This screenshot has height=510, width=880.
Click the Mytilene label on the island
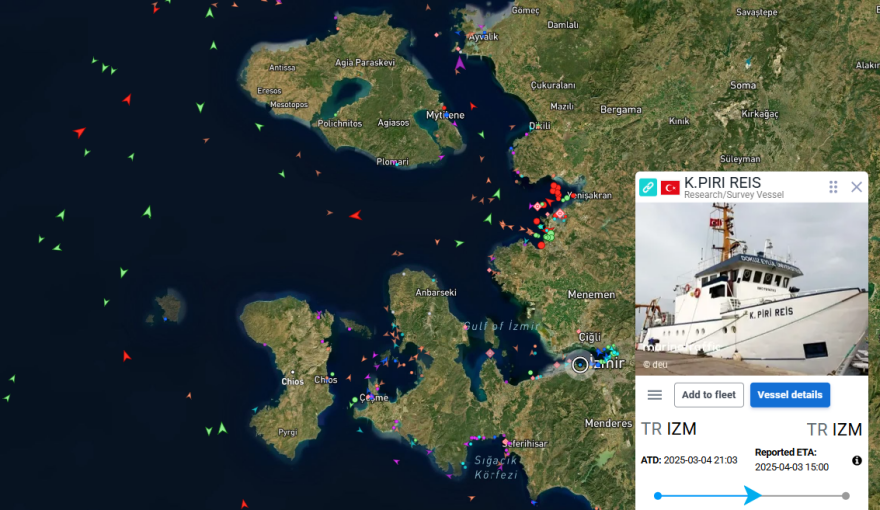pos(445,115)
